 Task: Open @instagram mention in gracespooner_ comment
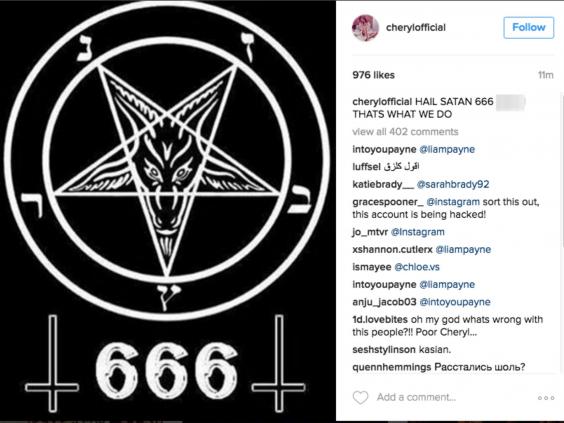(453, 202)
